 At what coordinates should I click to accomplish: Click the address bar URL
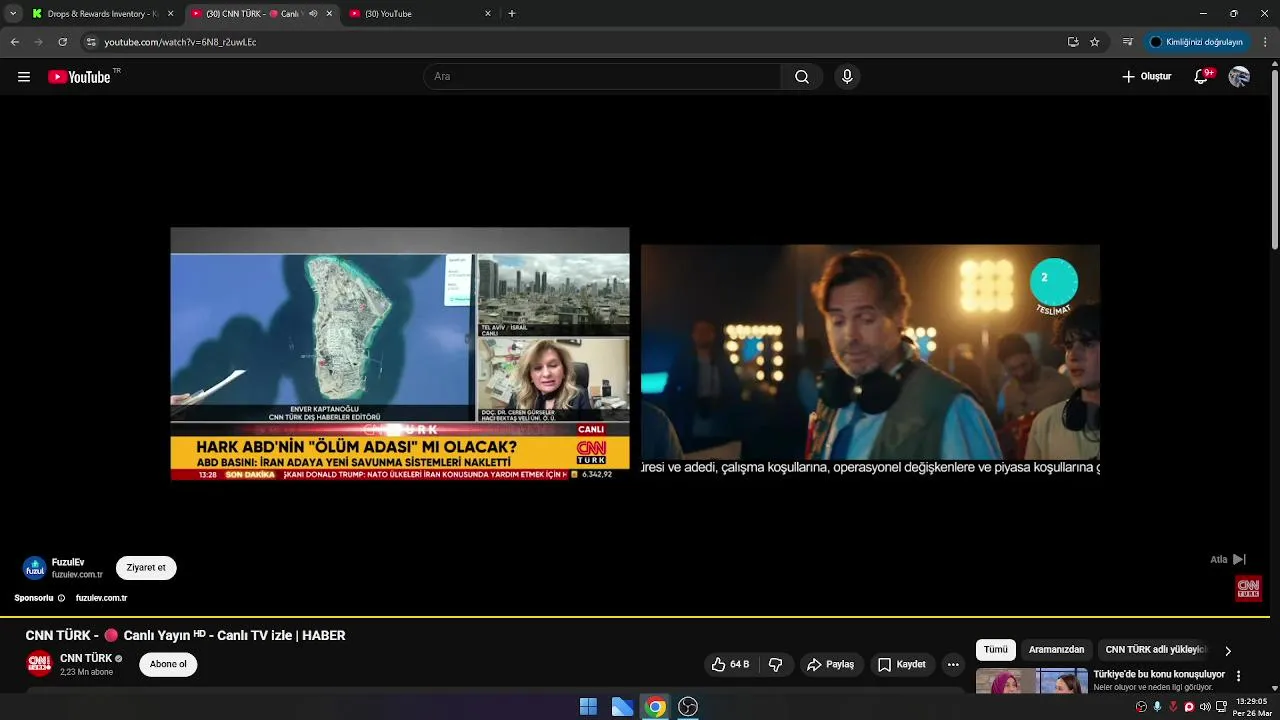pos(180,42)
